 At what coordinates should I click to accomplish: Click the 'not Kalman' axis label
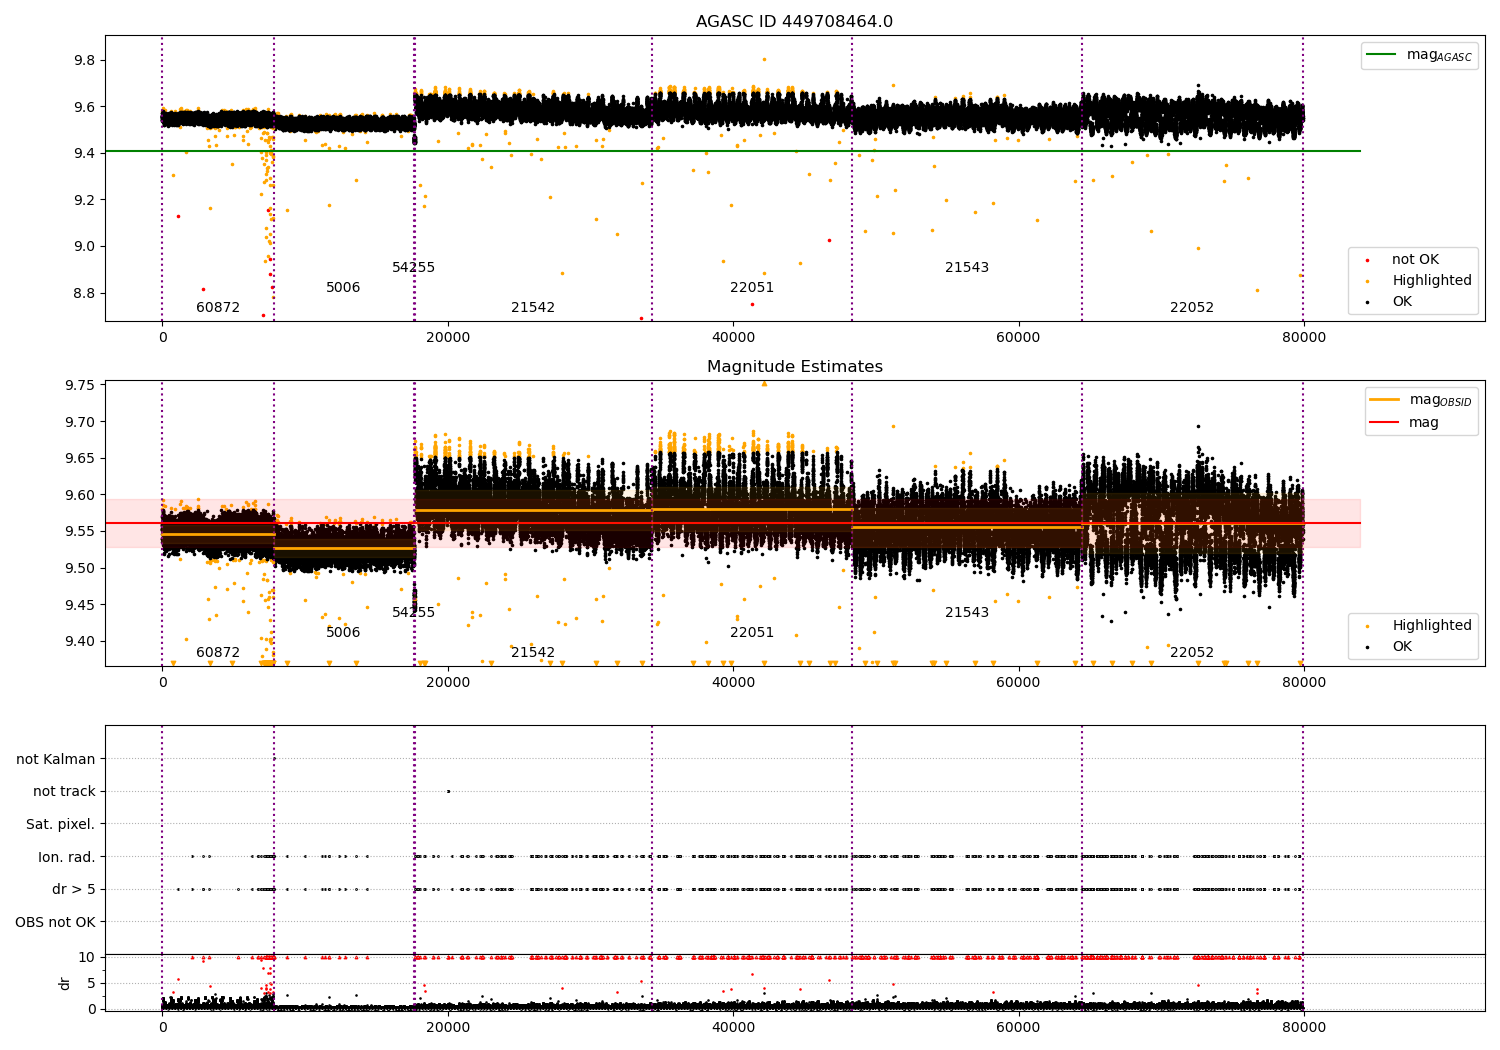click(56, 759)
